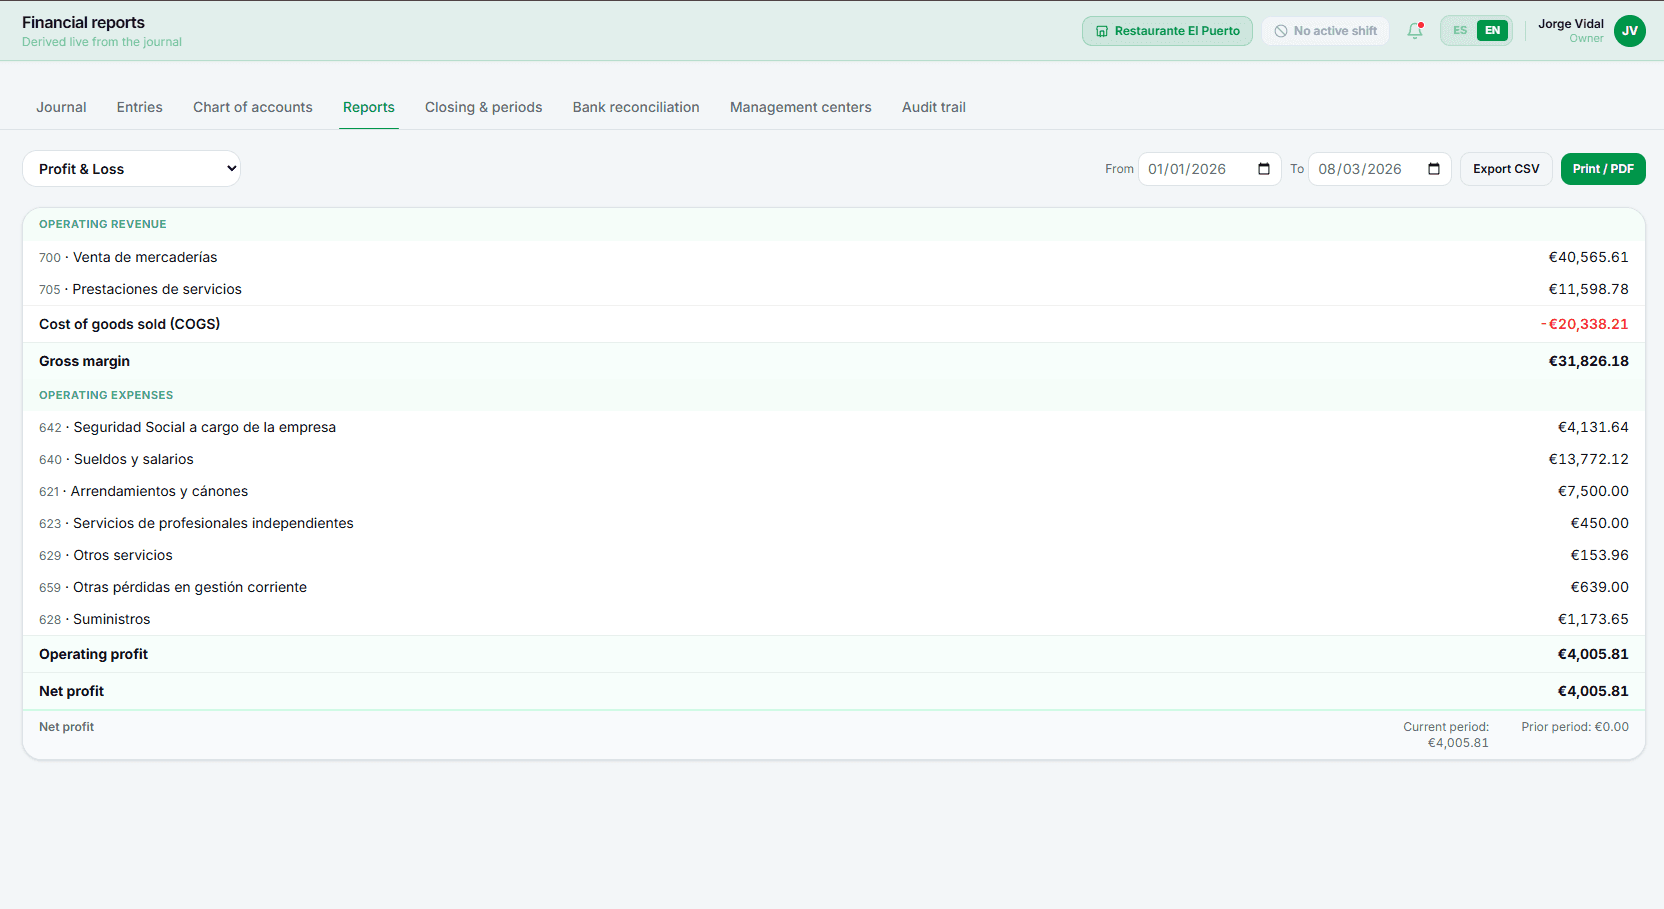
Task: Go to Management centers tab
Action: pyautogui.click(x=801, y=107)
